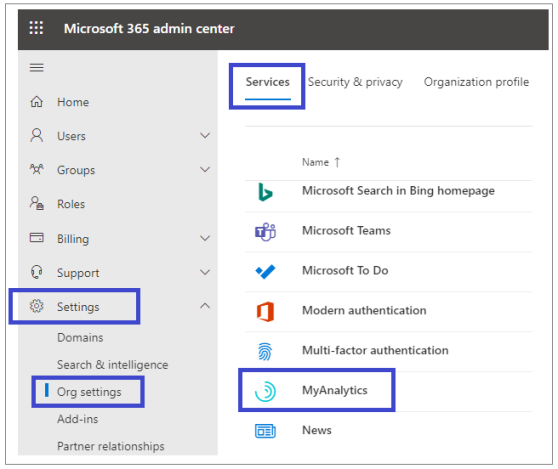Viewport: 558px width, 469px height.
Task: Open Modern authentication settings
Action: coord(364,310)
